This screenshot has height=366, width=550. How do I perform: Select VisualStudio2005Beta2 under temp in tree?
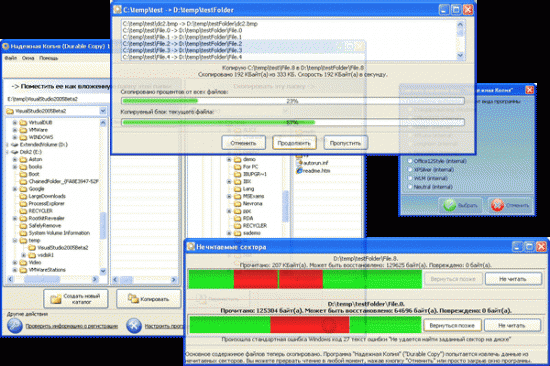63,248
